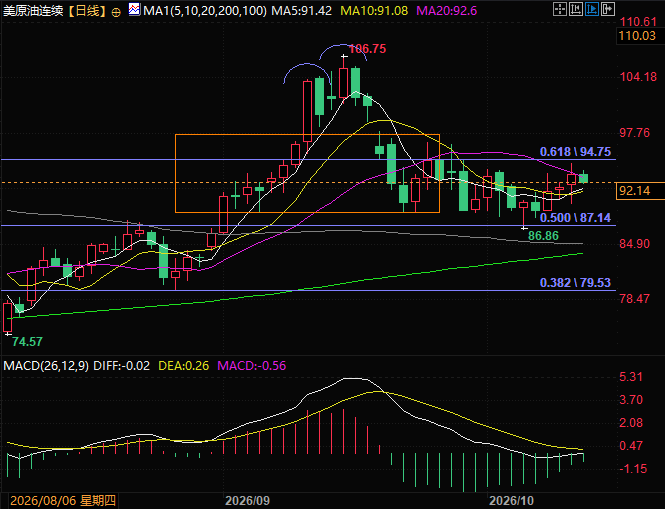Click the MA10:91.08 yellow legend value
Viewport: 665px width, 509px height.
[x=374, y=10]
